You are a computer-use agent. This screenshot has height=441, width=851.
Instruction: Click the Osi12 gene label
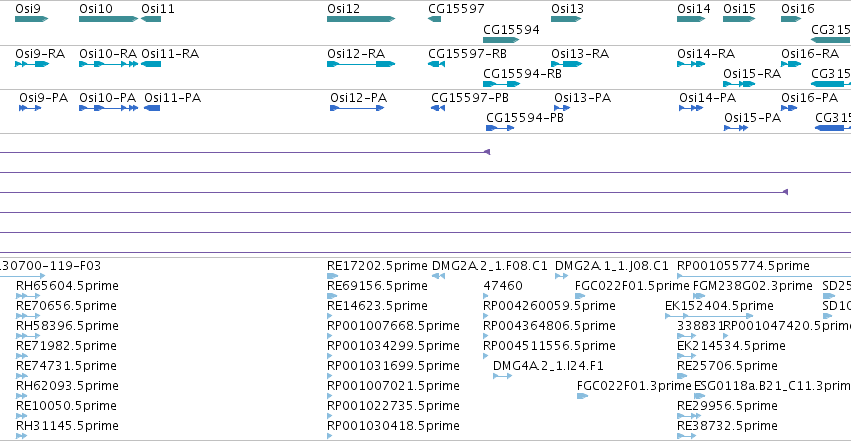pyautogui.click(x=343, y=9)
